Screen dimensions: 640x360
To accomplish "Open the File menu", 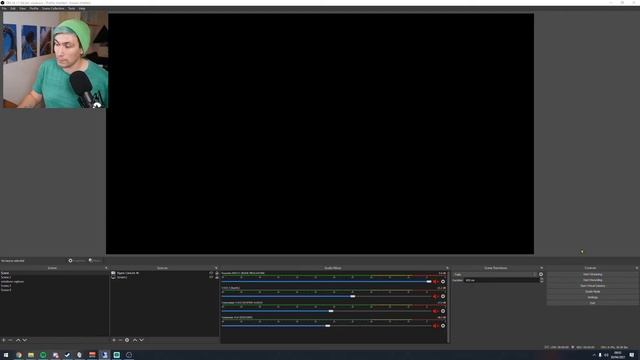I will coord(4,8).
